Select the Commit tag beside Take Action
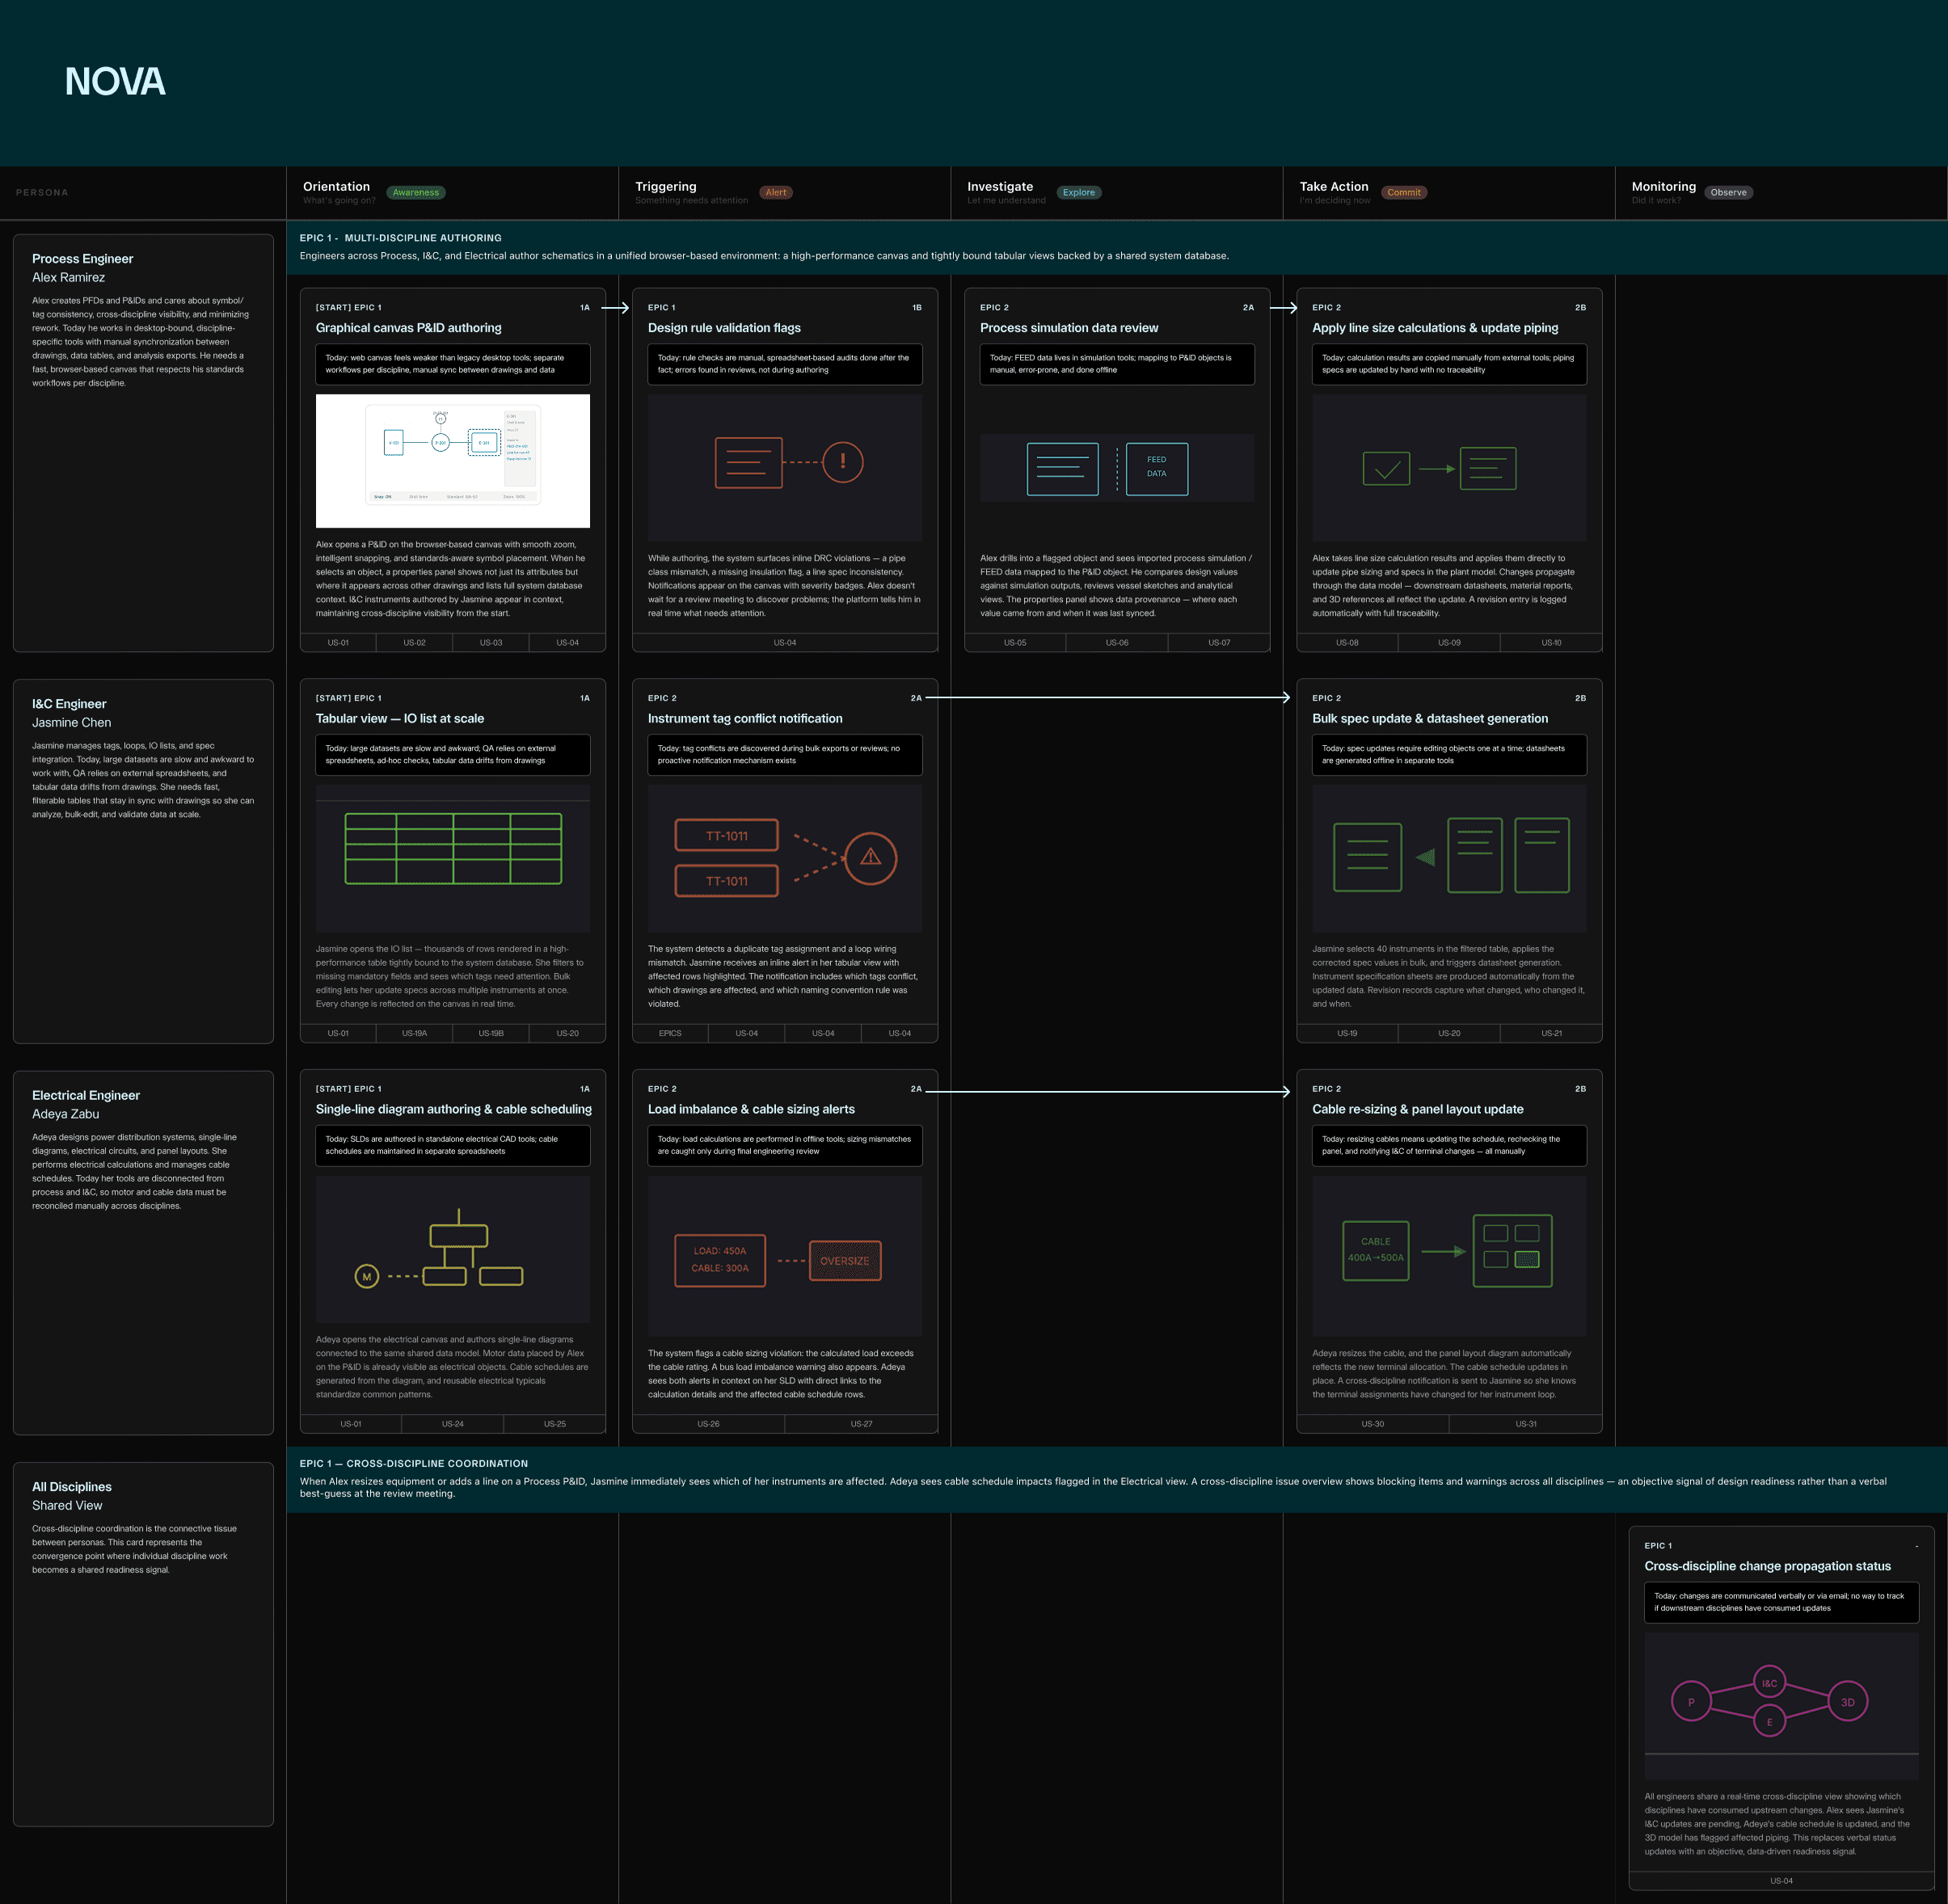This screenshot has height=1904, width=1948. pos(1403,193)
